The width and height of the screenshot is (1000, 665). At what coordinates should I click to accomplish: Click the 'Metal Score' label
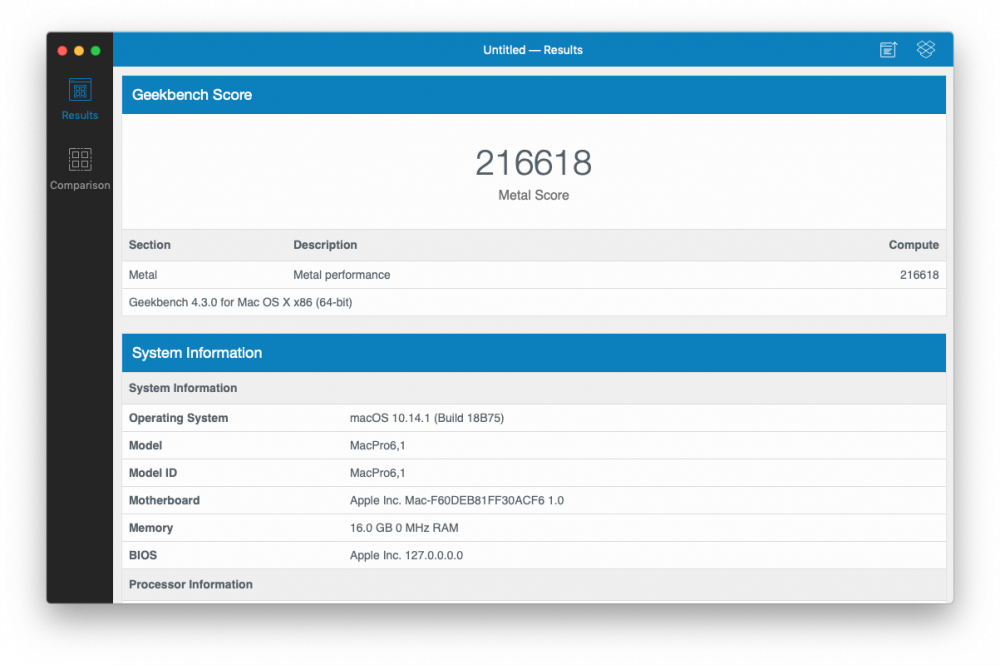pyautogui.click(x=534, y=195)
